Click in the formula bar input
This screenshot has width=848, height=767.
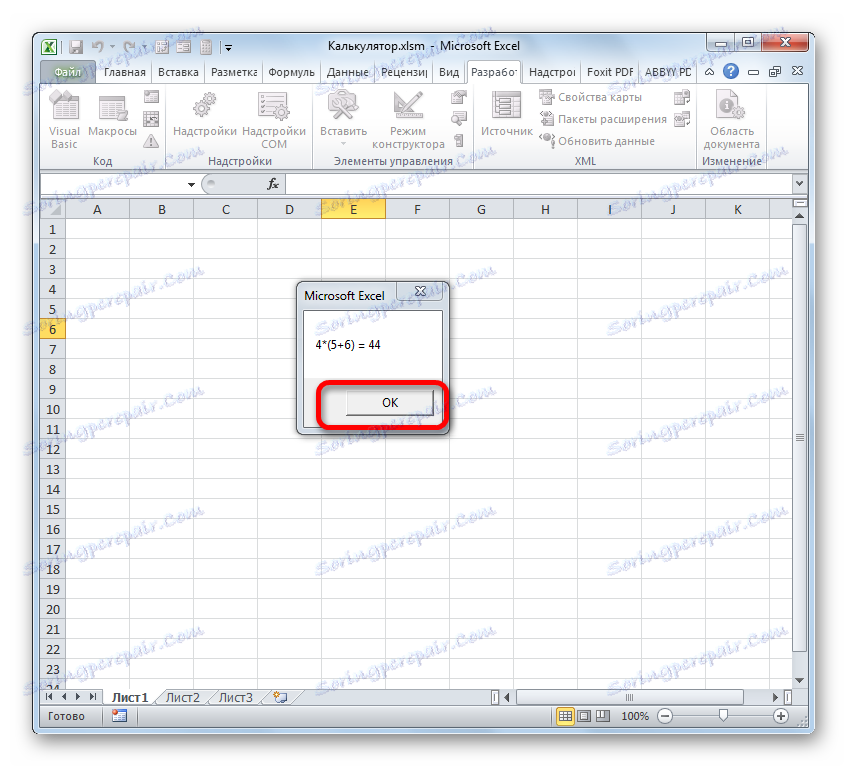click(538, 184)
